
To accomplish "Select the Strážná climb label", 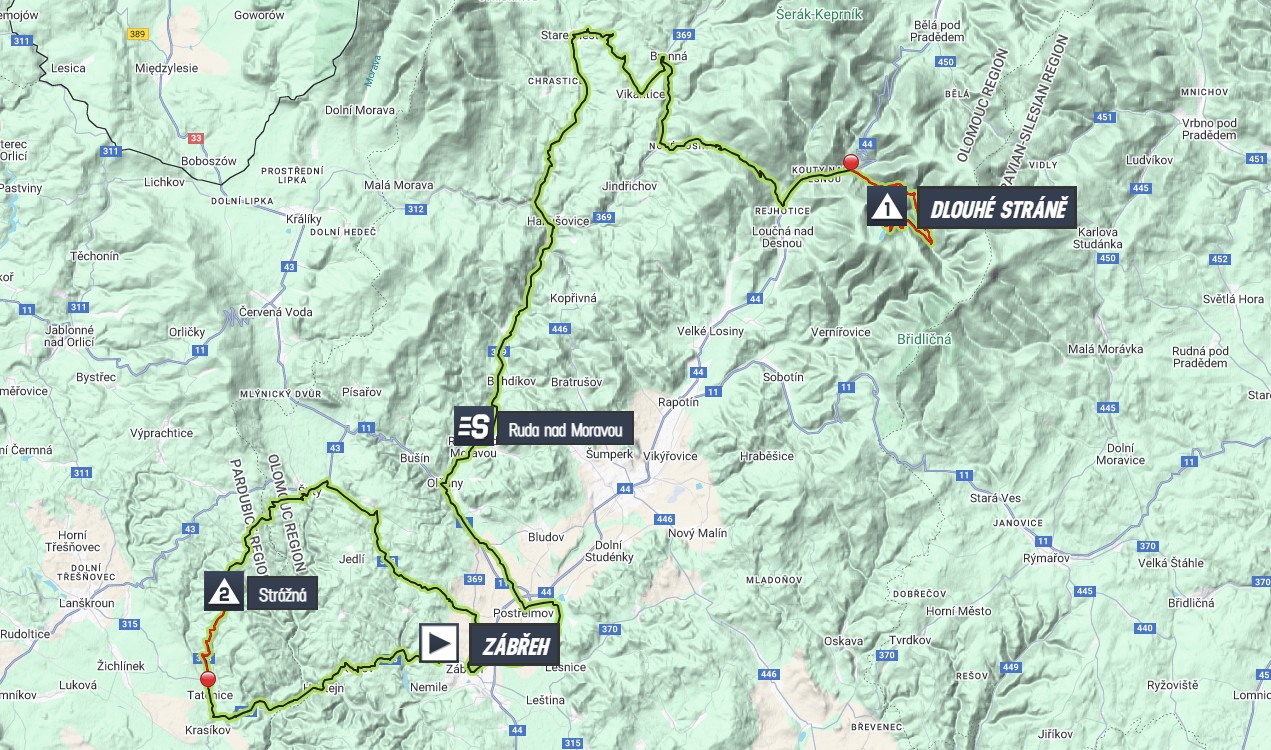I will point(282,595).
